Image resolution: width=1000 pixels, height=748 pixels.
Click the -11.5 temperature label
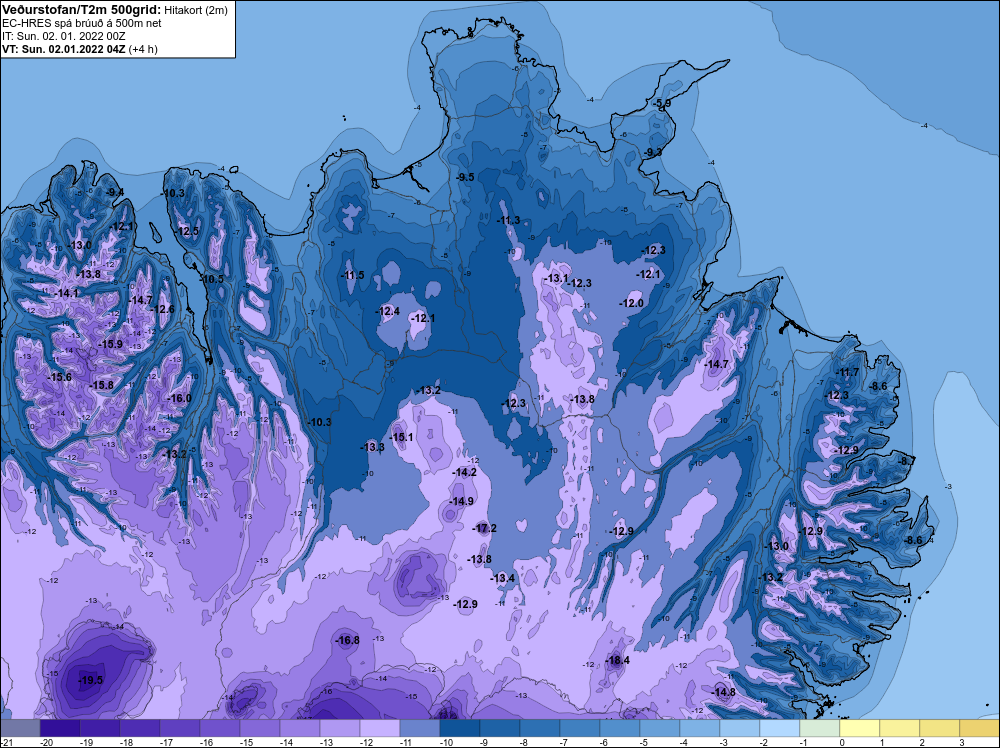(x=351, y=275)
